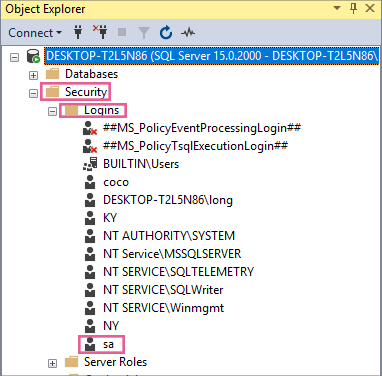The width and height of the screenshot is (382, 376).
Task: Click the Disconnect plug icon
Action: [100, 32]
